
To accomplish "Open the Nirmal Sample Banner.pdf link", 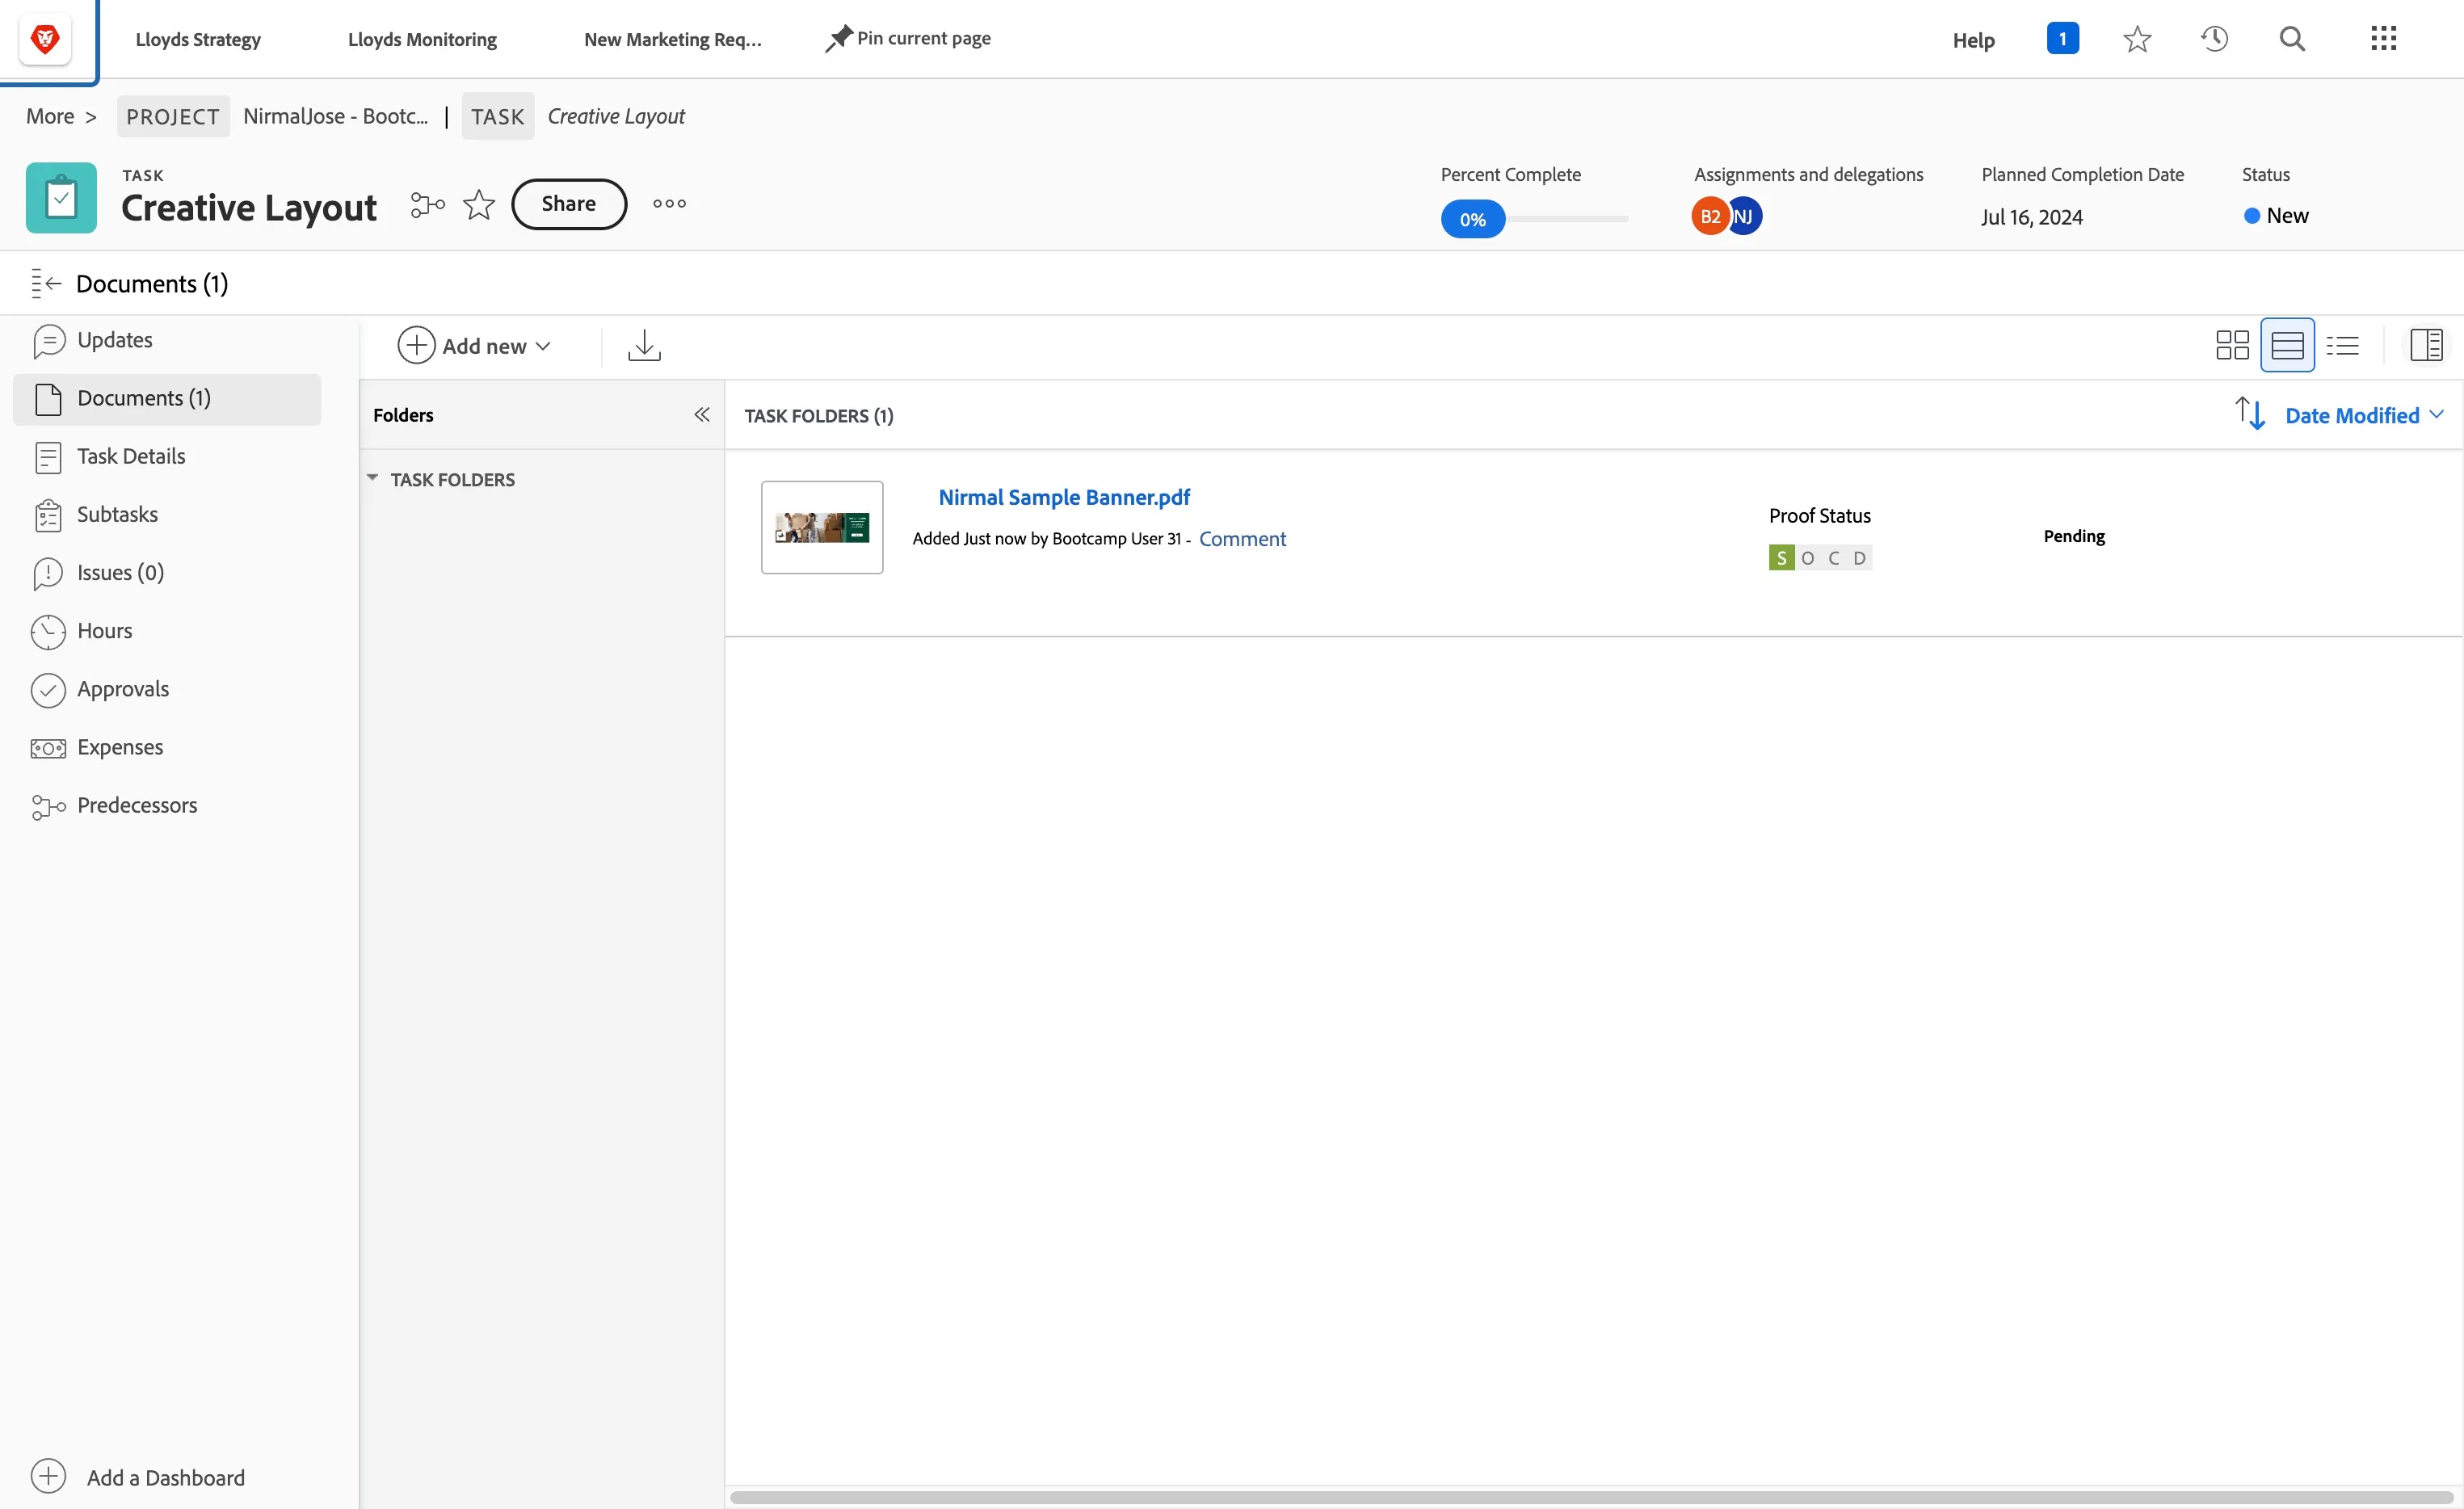I will 1063,497.
